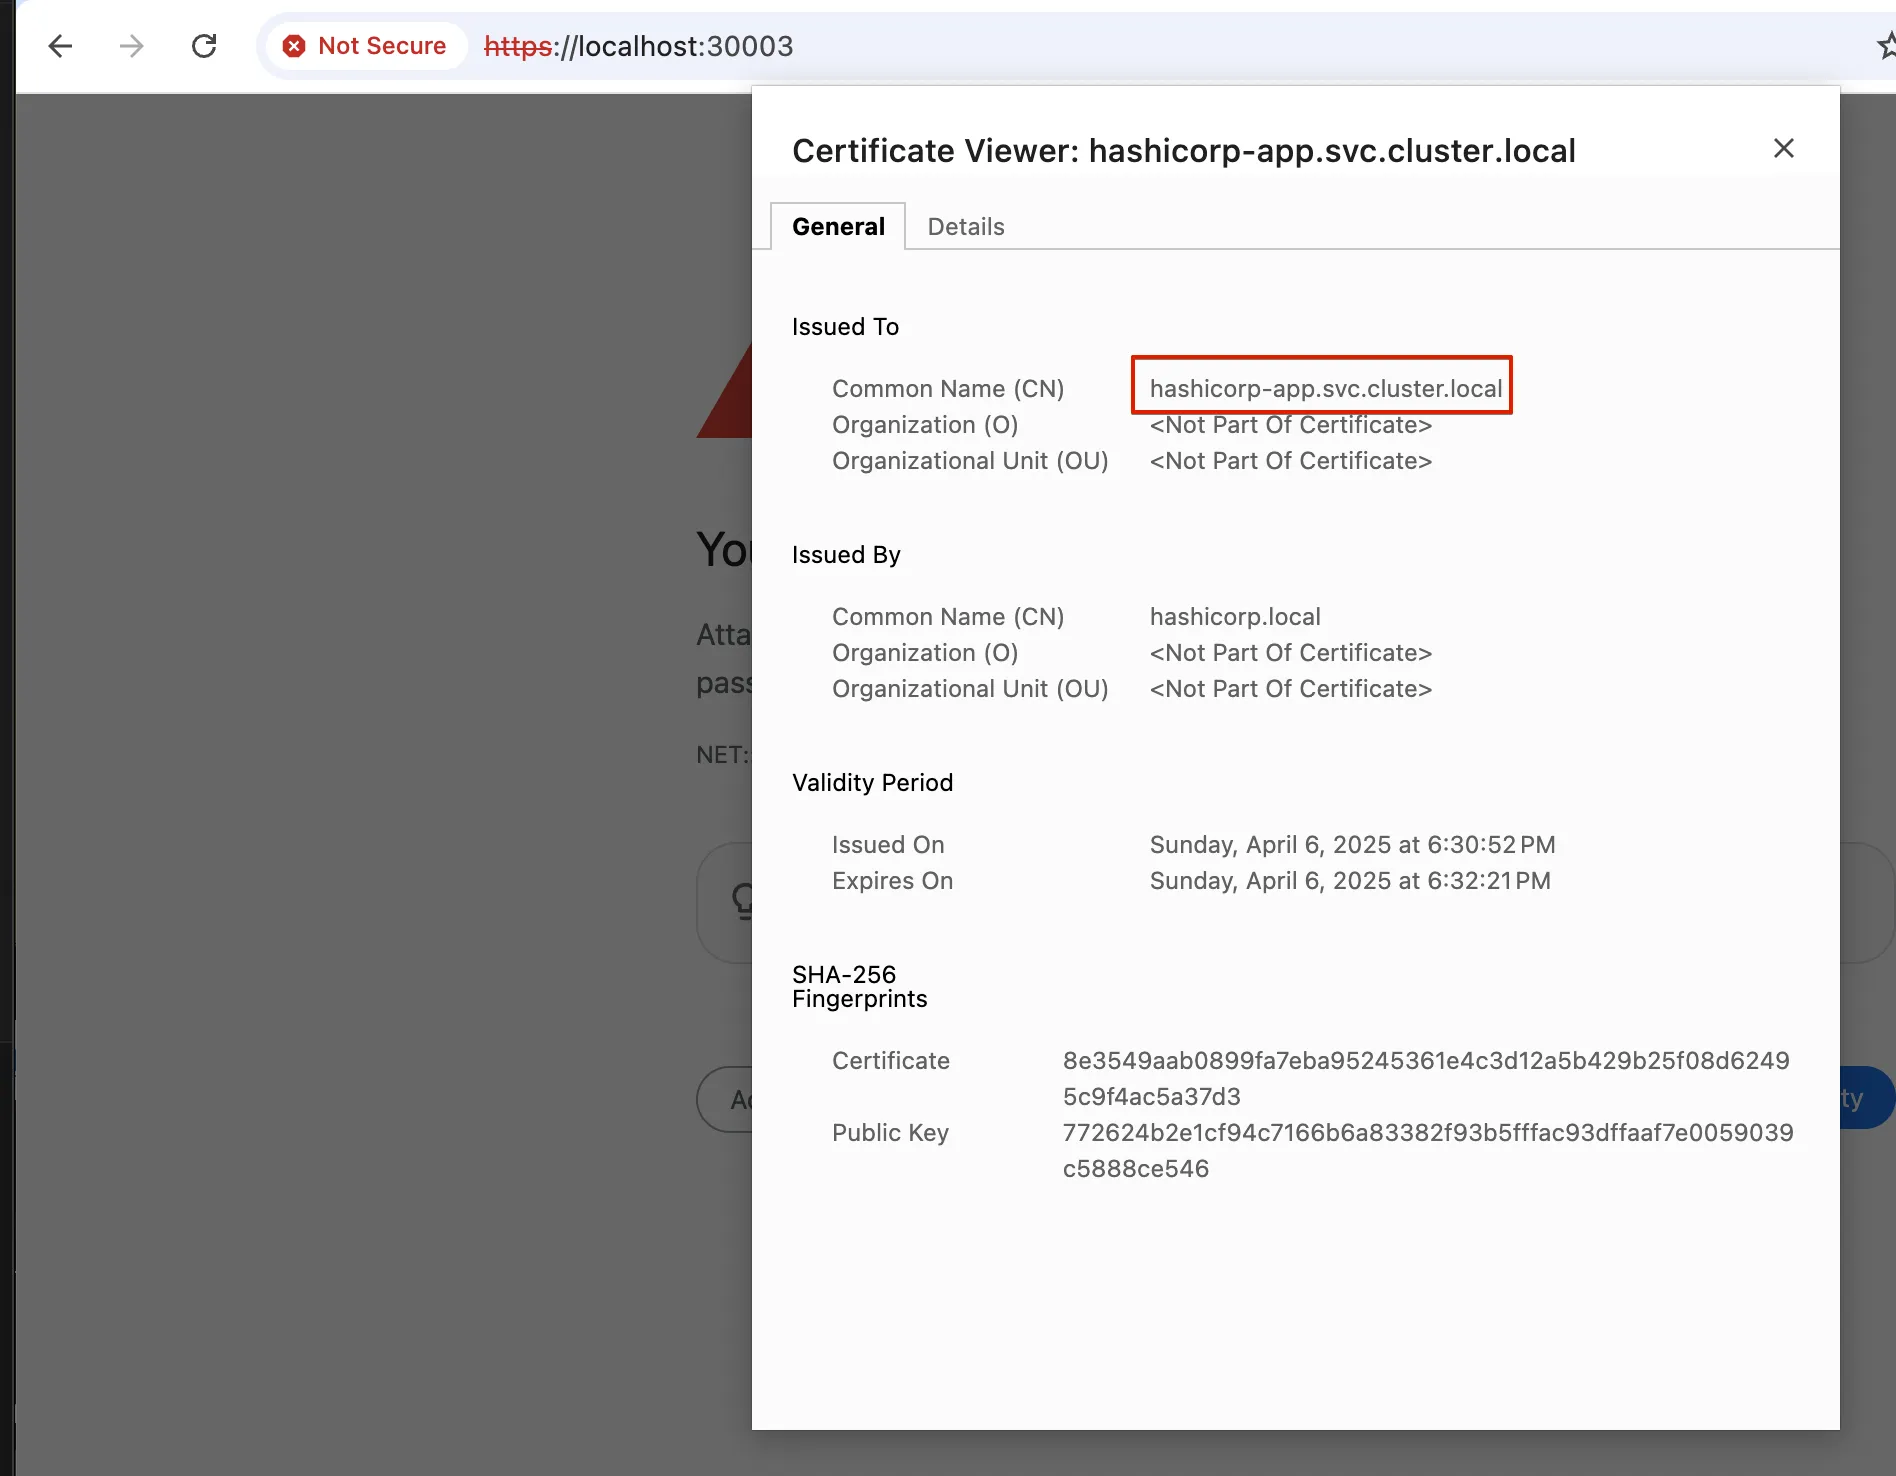Select the issued-to common name hashicorp-app.svc.cluster.local

pyautogui.click(x=1326, y=389)
